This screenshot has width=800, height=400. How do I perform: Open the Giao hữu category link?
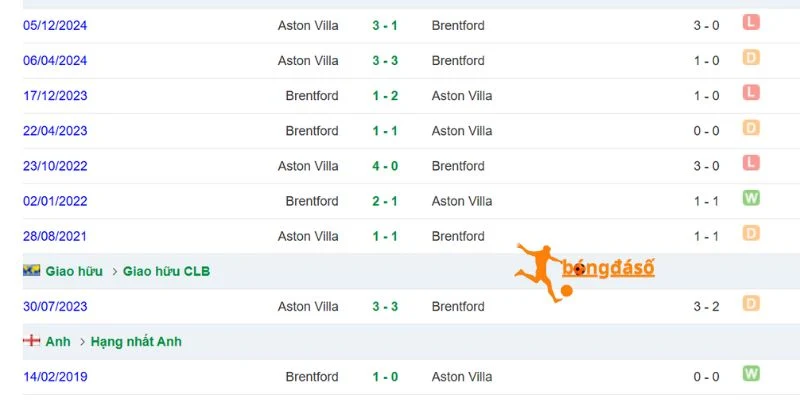click(x=74, y=271)
